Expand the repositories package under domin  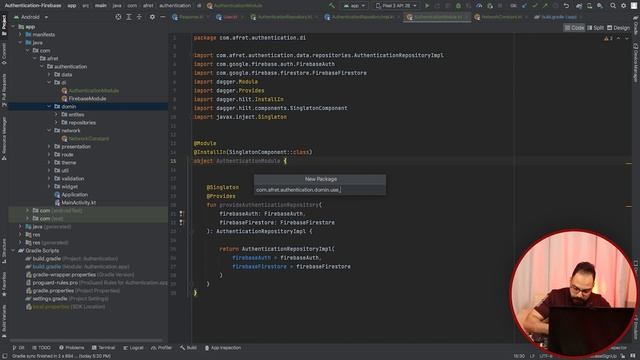coord(56,122)
